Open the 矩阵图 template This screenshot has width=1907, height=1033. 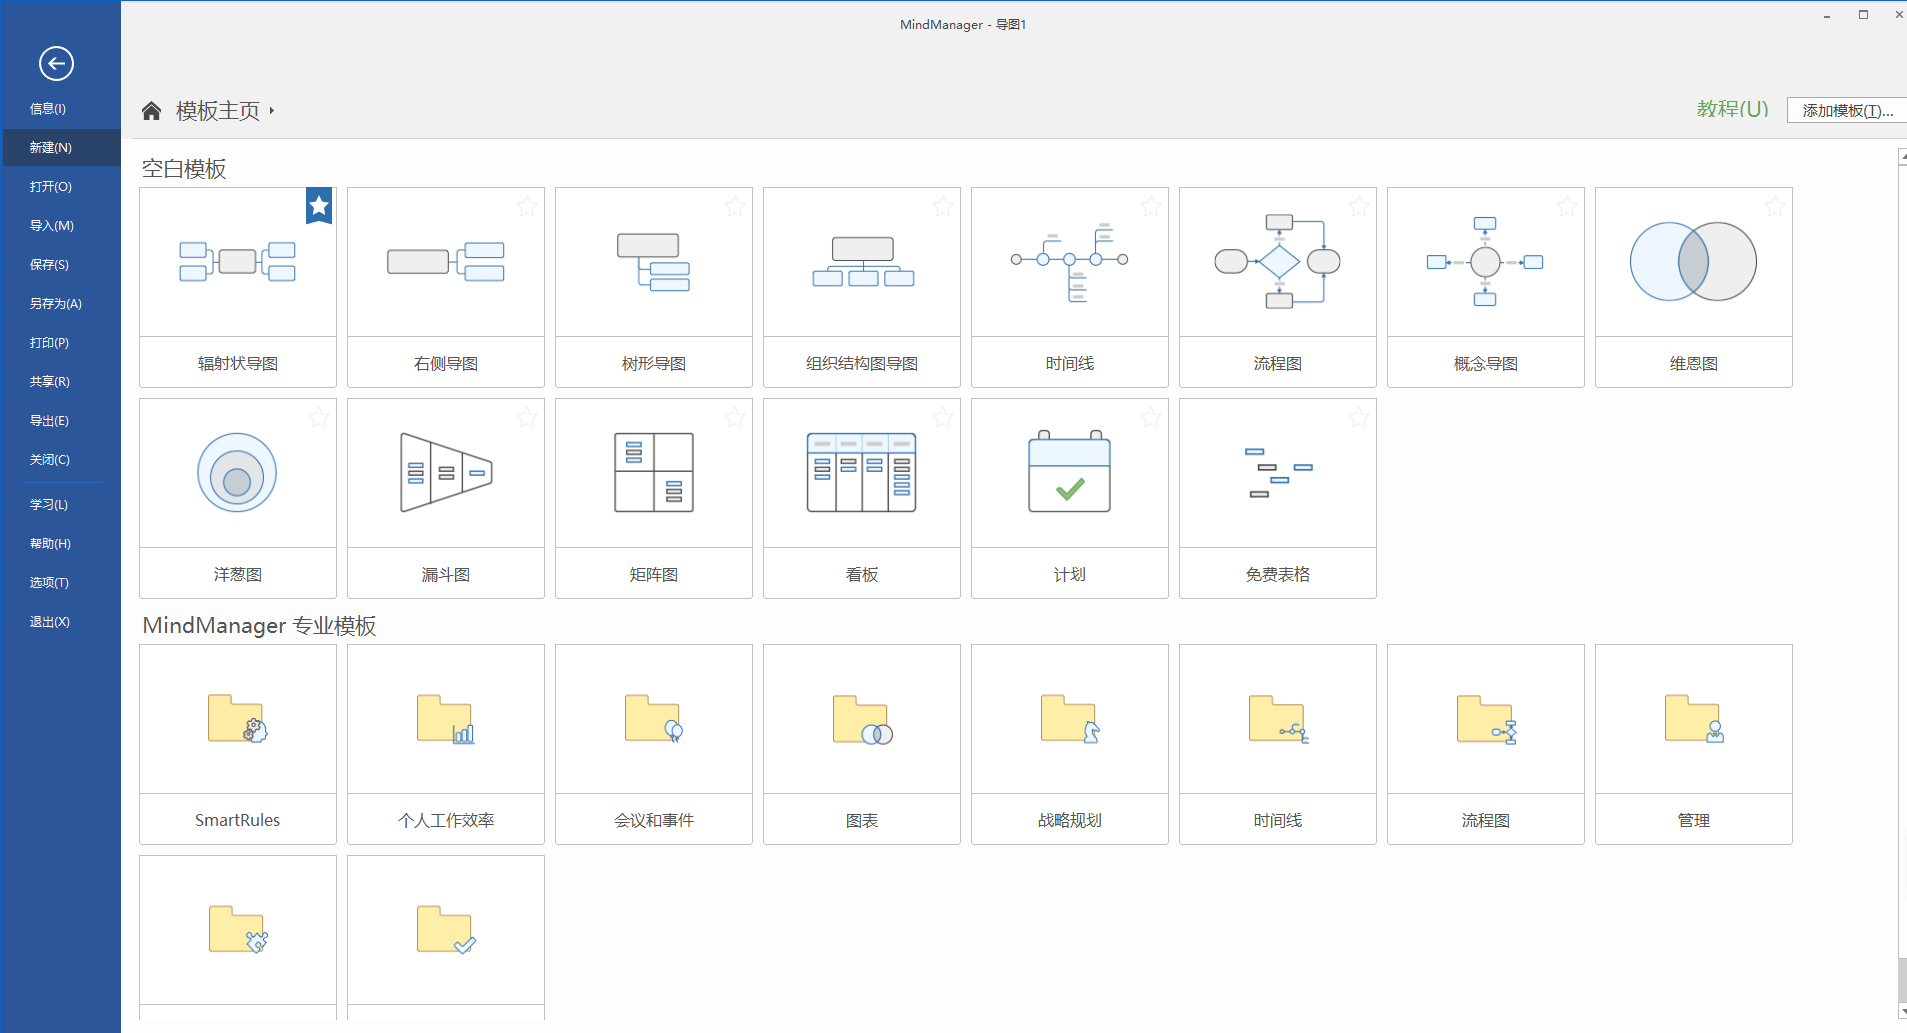654,498
